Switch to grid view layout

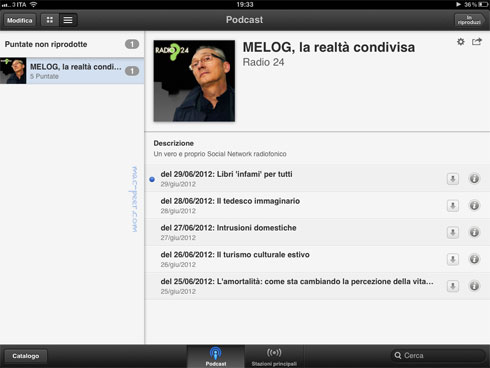(x=50, y=20)
